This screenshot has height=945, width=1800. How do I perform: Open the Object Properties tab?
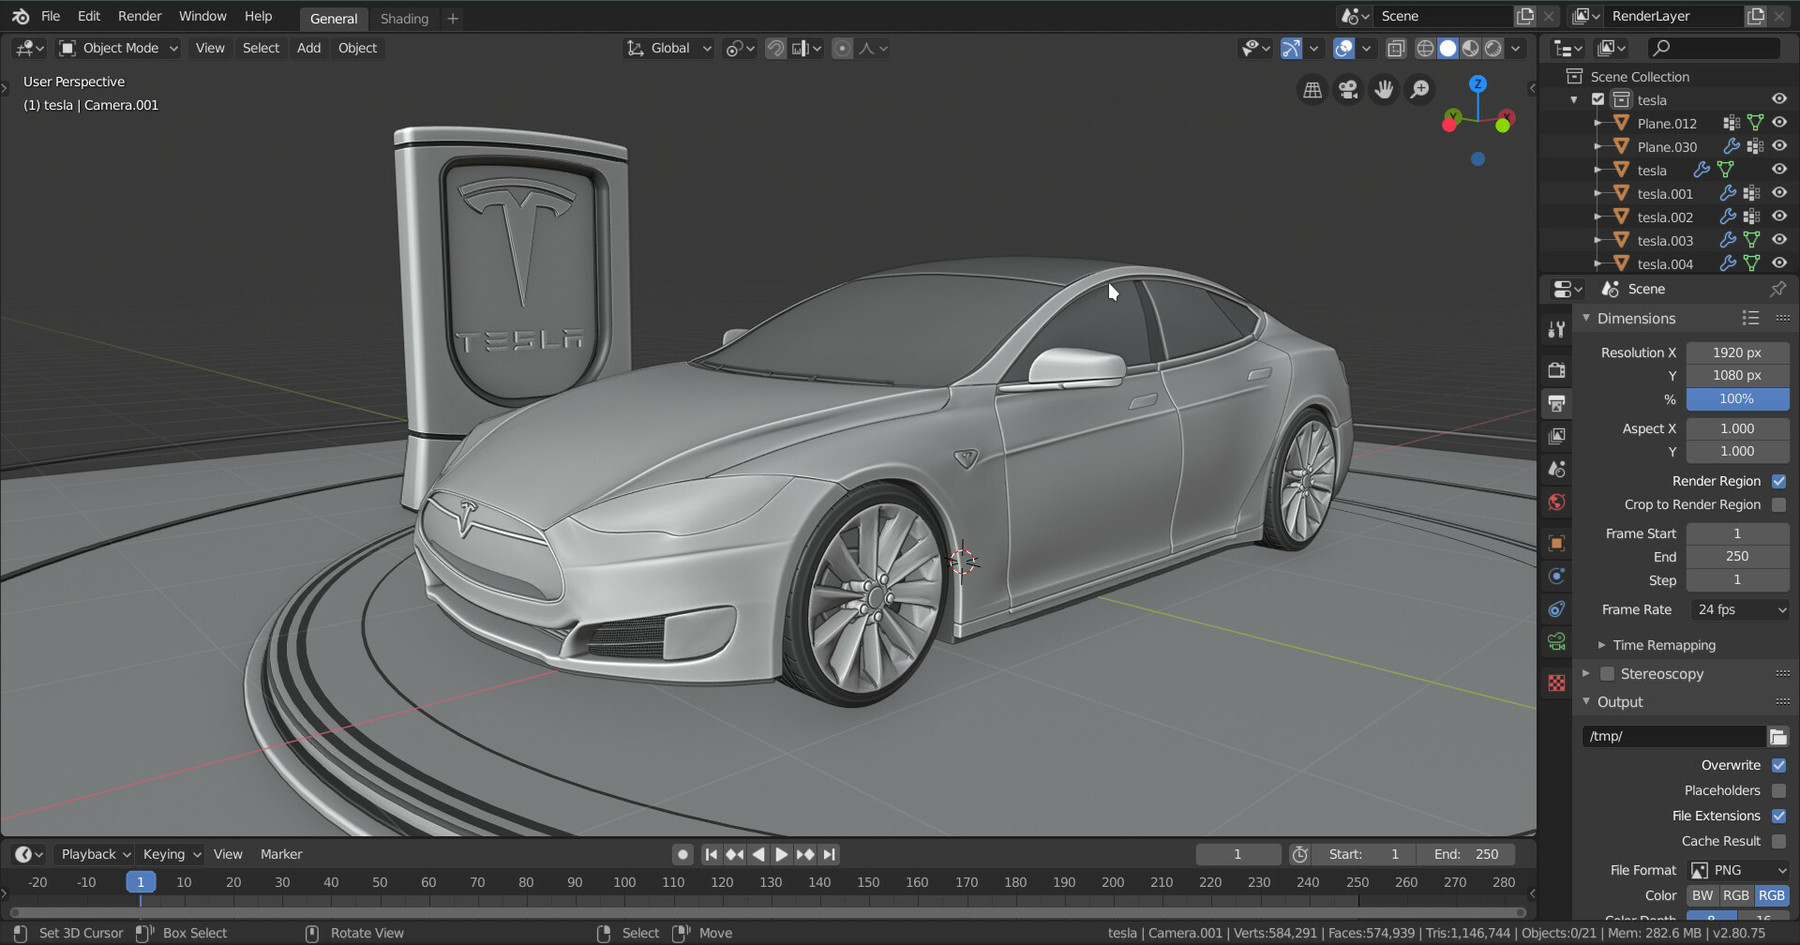point(1556,544)
